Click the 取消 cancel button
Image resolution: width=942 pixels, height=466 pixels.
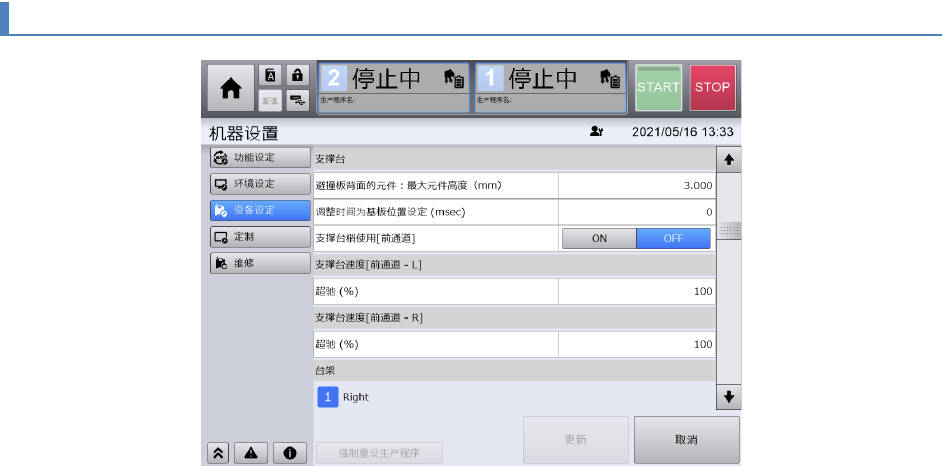pos(687,440)
